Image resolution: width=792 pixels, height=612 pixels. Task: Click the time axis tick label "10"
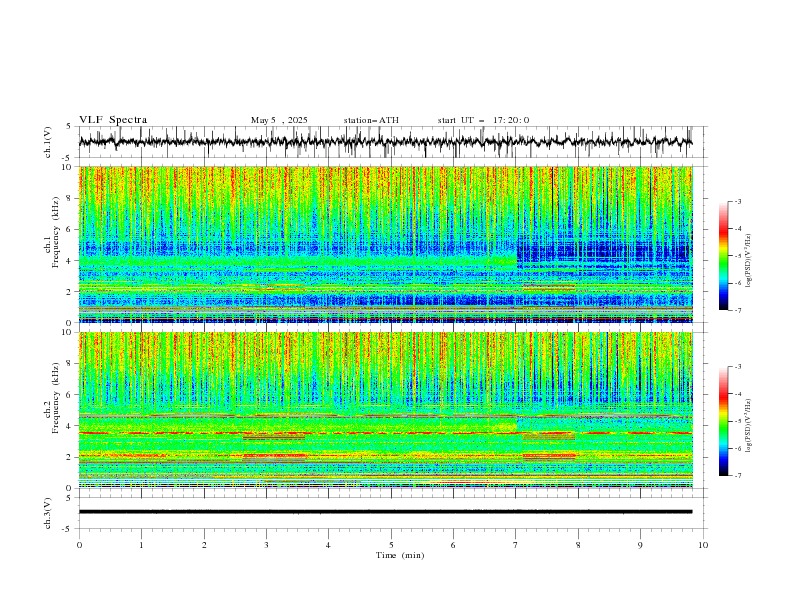tap(703, 545)
